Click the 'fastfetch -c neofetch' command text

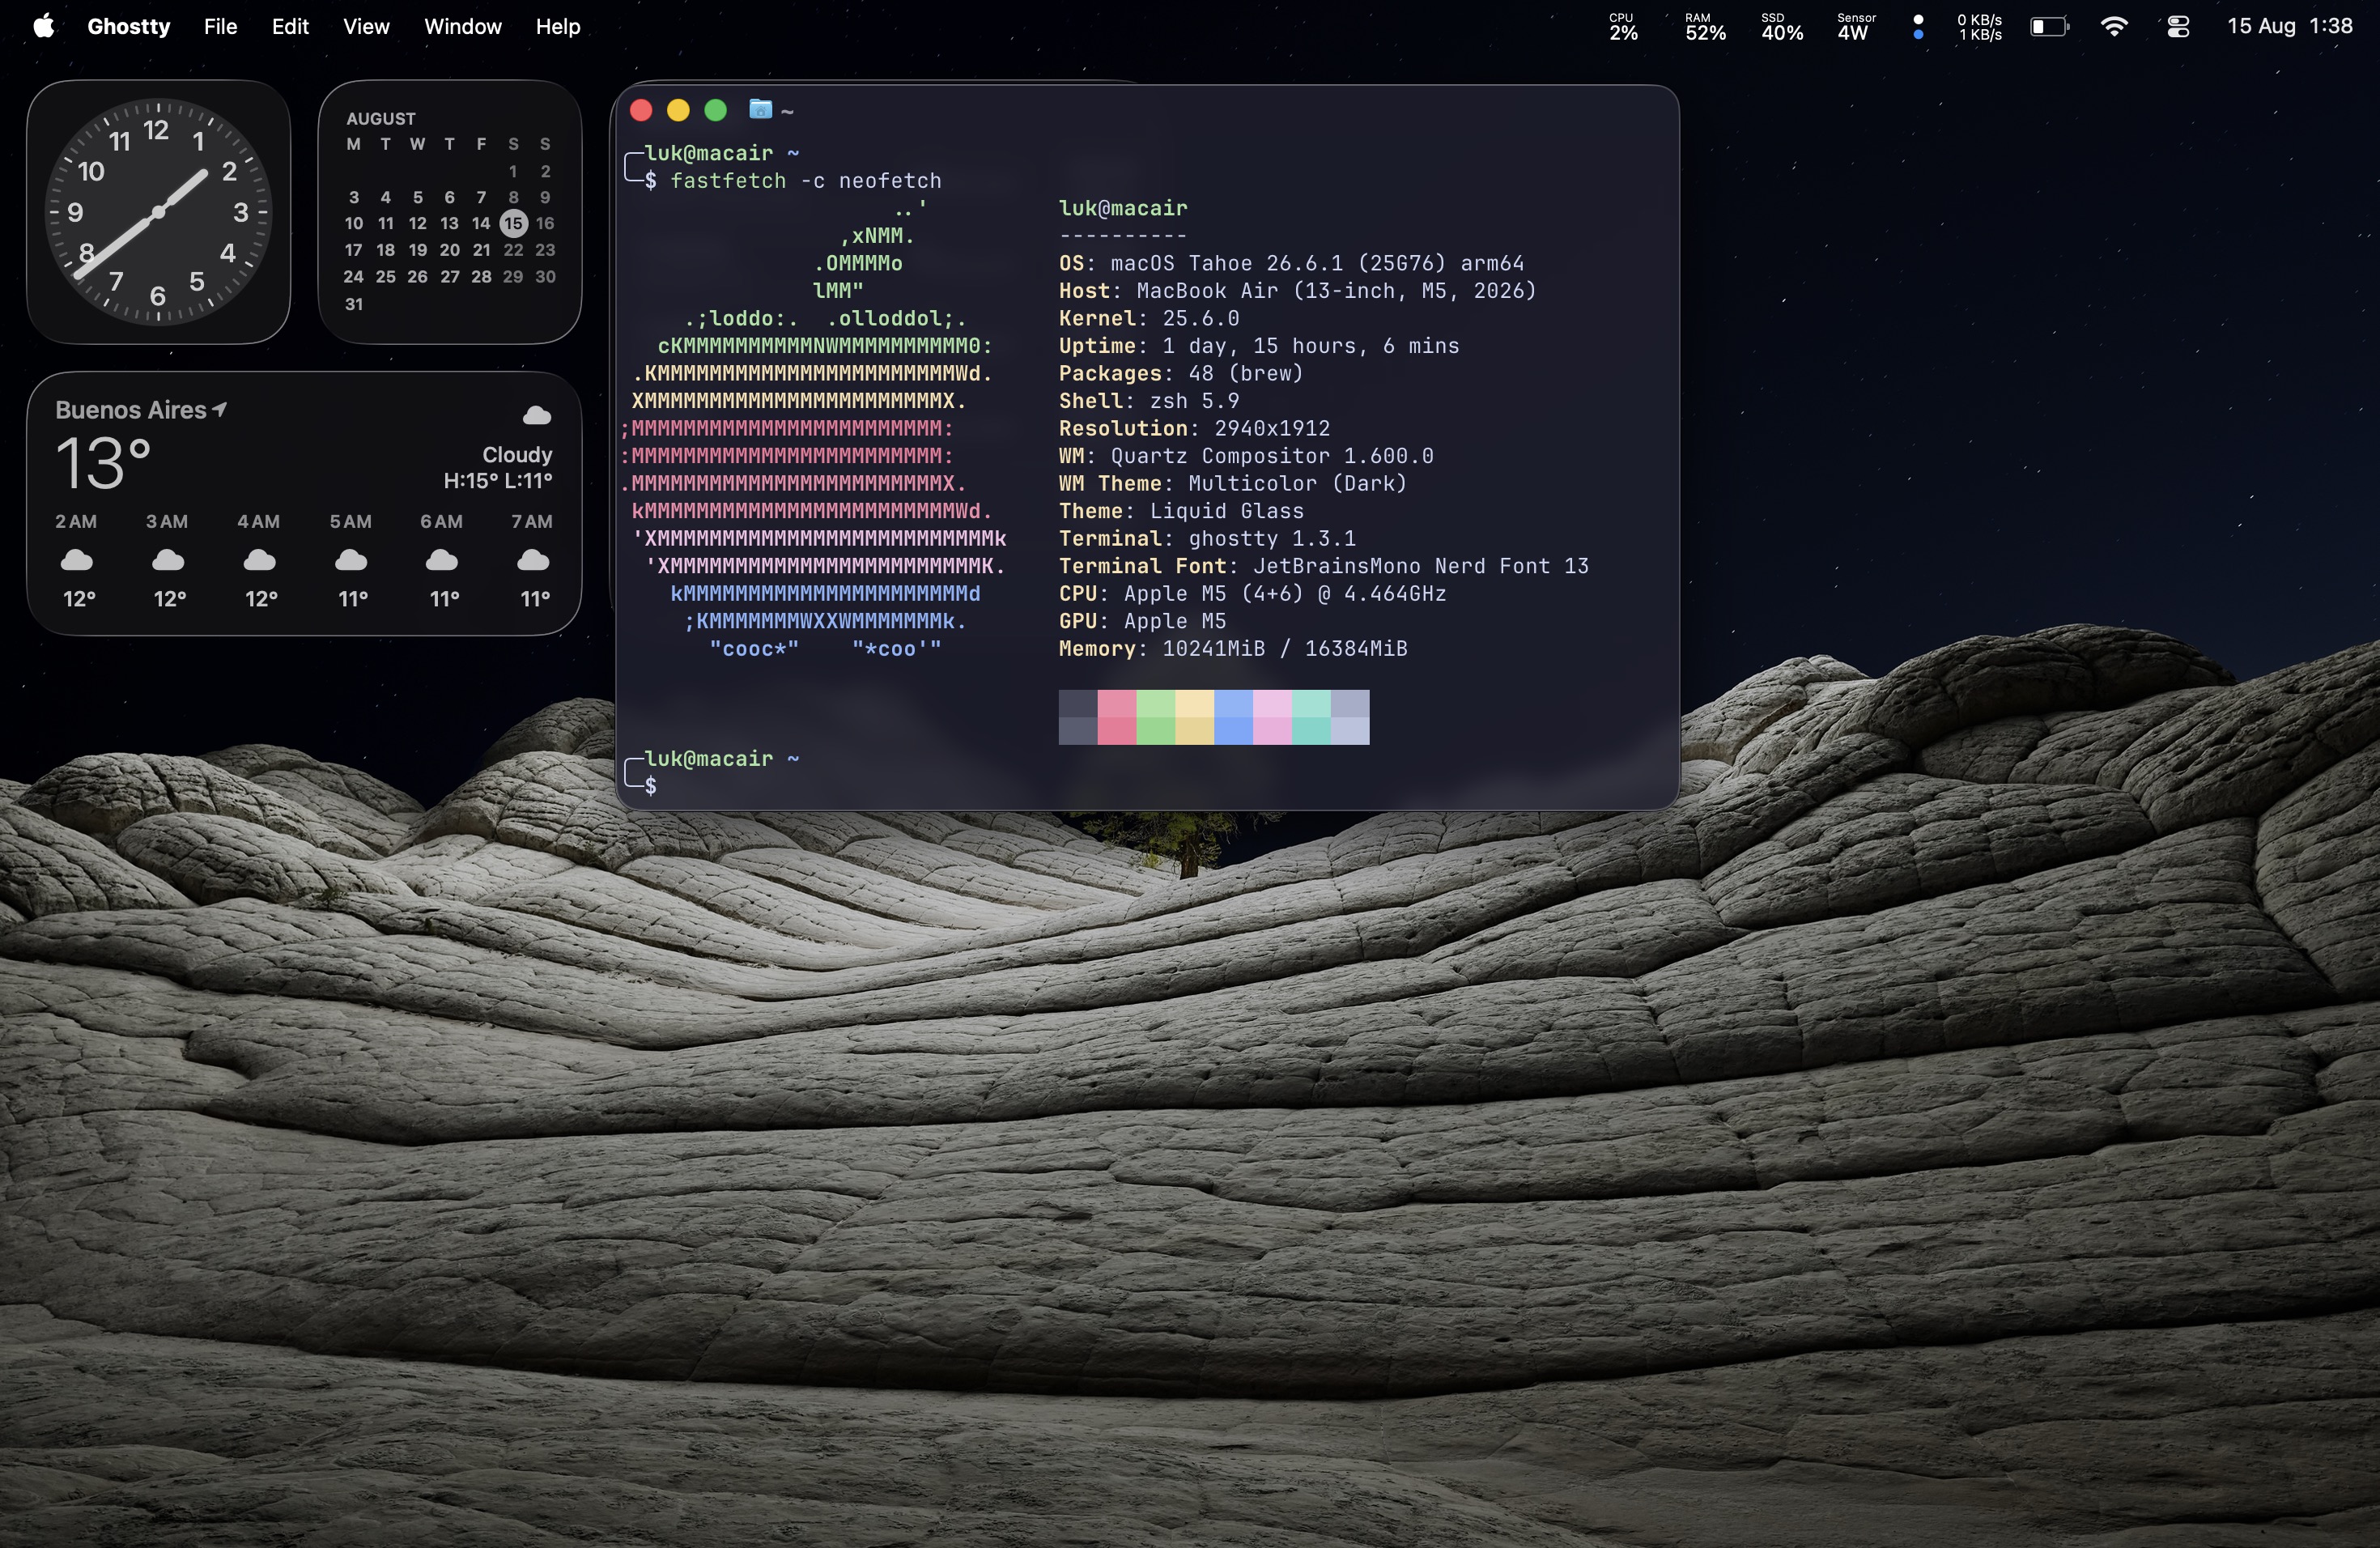(x=806, y=181)
